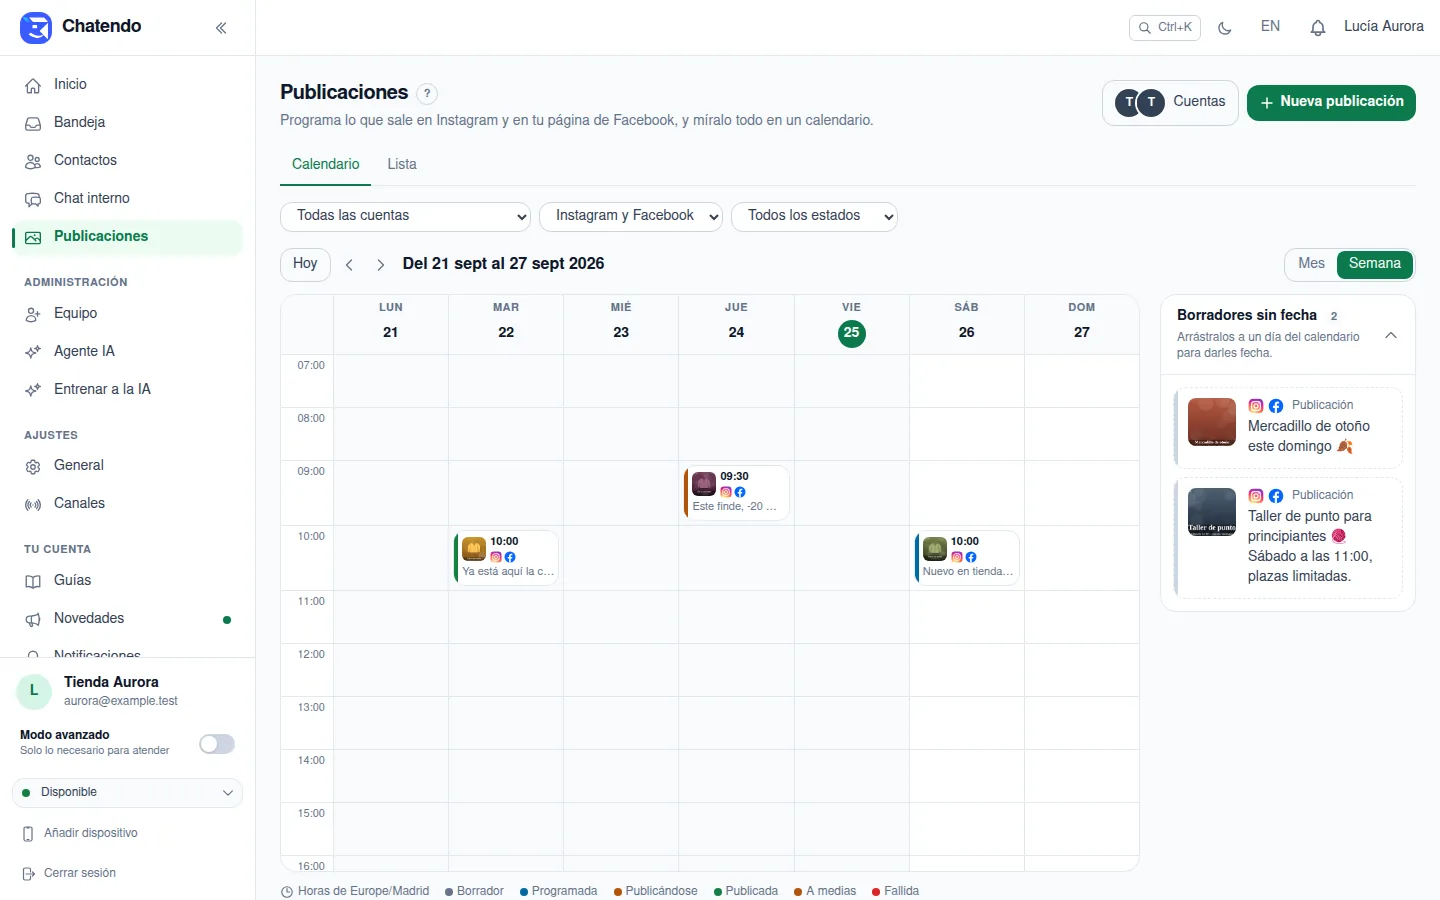The width and height of the screenshot is (1440, 900).
Task: Switch to the Lista tab
Action: (402, 165)
